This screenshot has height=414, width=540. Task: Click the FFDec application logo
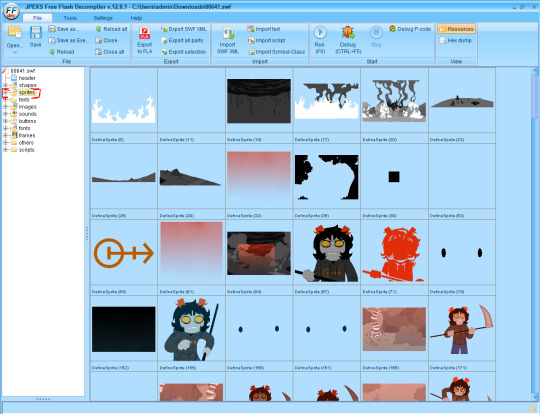(11, 11)
